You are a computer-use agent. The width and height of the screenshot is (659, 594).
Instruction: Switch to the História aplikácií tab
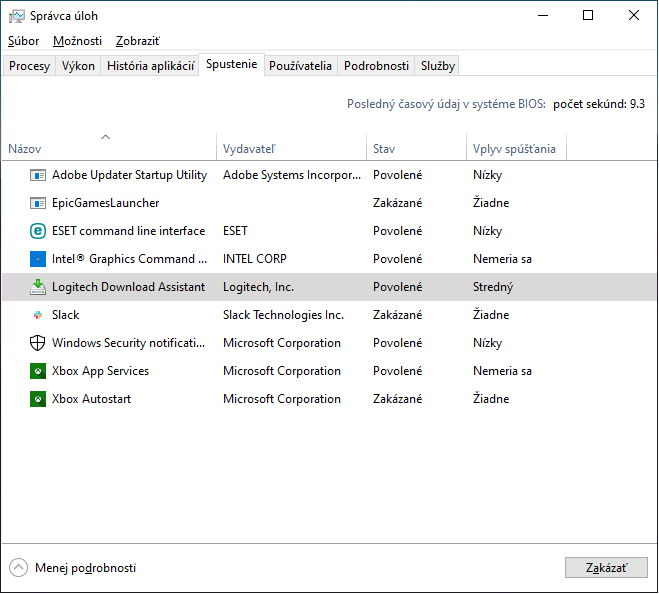tap(150, 66)
